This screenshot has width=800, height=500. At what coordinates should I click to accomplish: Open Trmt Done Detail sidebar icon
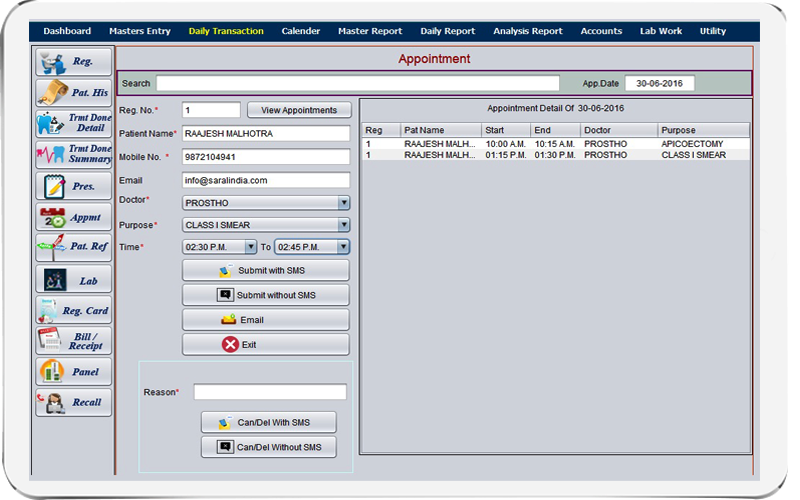[73, 123]
